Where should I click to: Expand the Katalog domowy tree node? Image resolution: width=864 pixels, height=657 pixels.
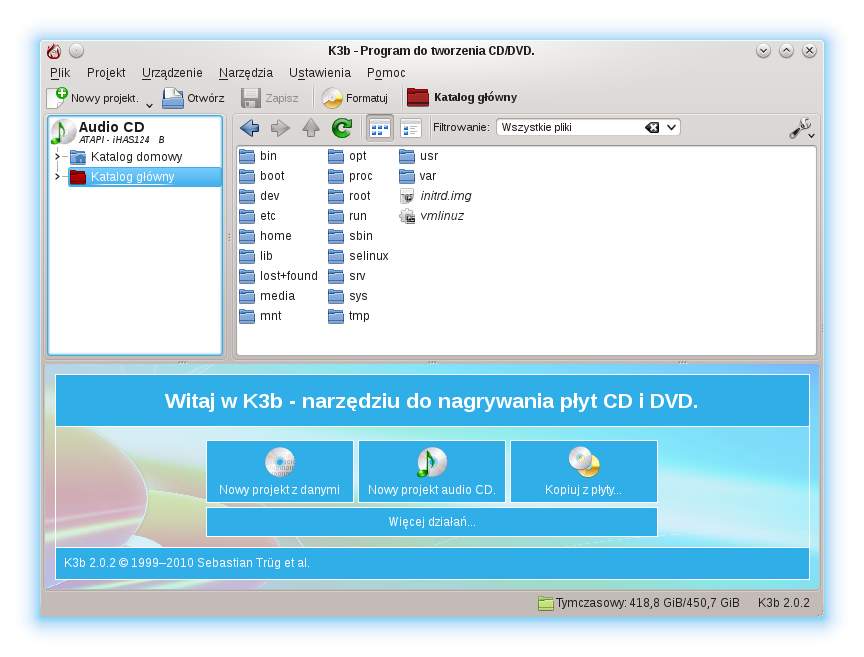57,157
